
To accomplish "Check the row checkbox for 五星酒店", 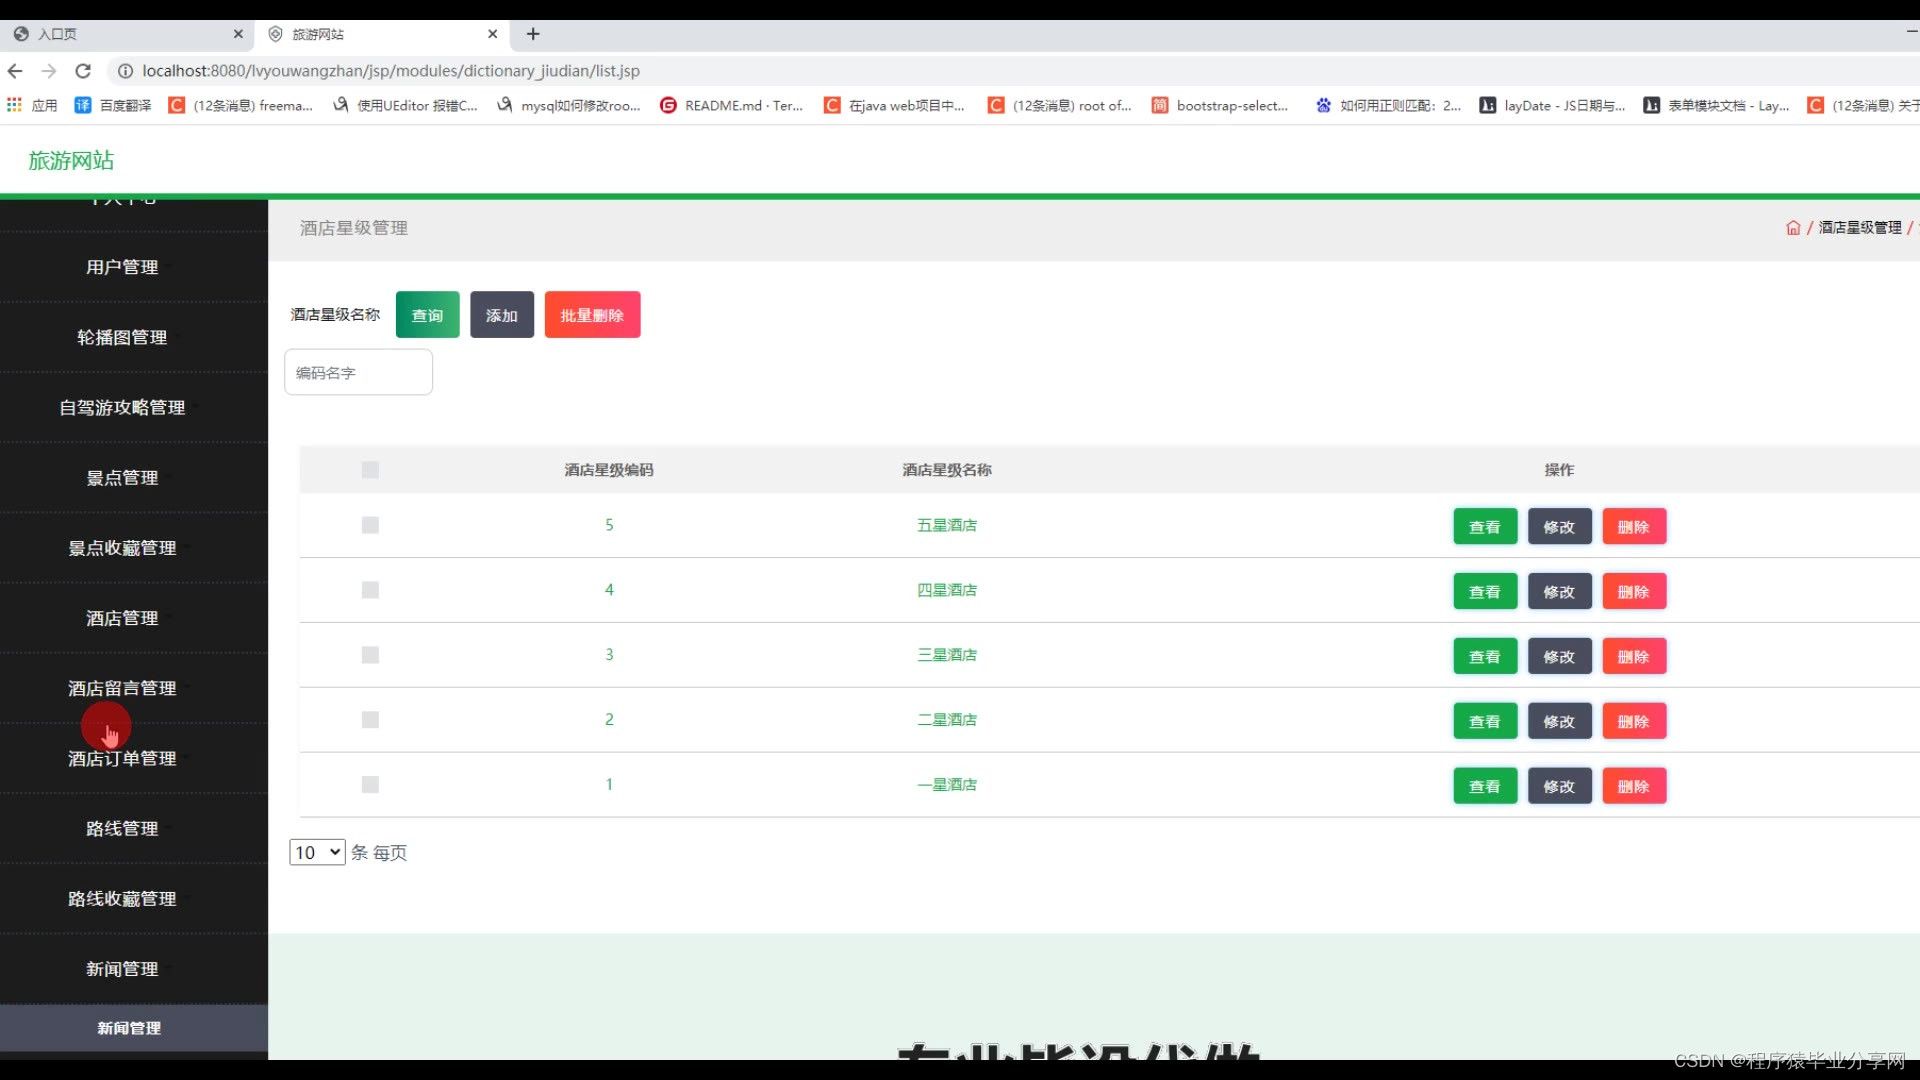I will point(370,525).
